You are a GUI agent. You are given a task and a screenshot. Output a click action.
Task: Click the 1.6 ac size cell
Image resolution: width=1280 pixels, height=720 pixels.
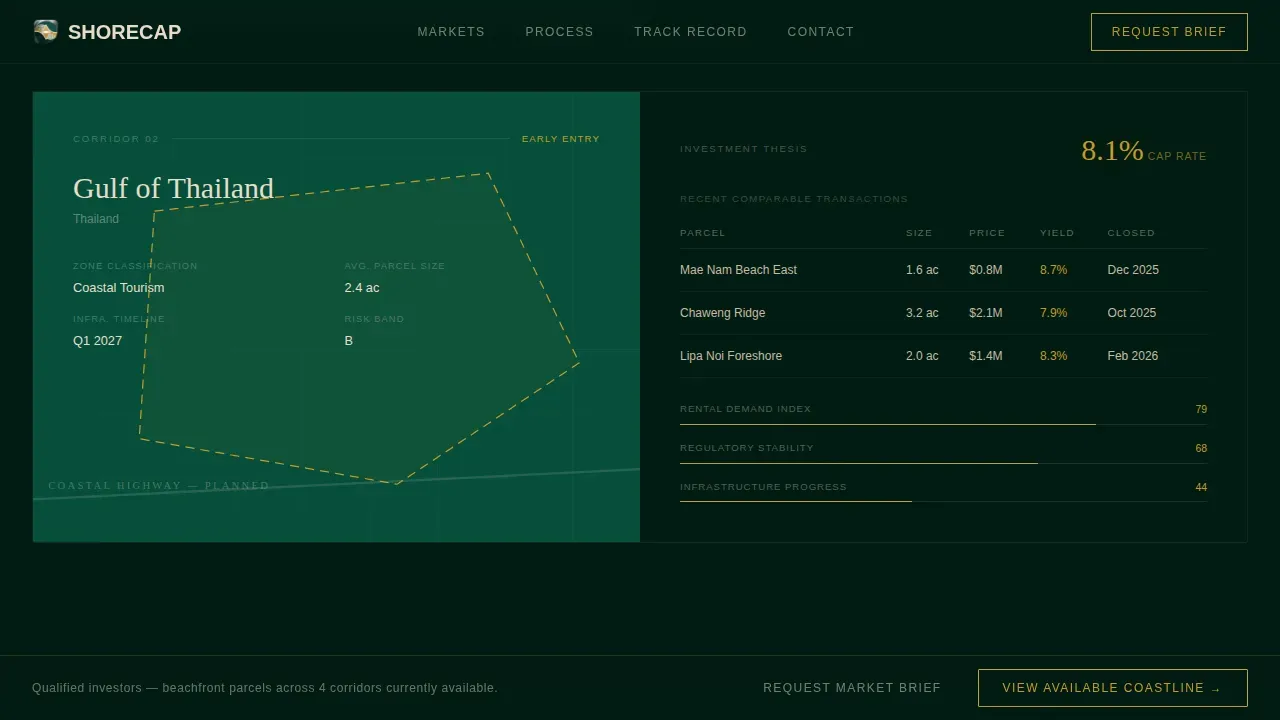click(922, 270)
